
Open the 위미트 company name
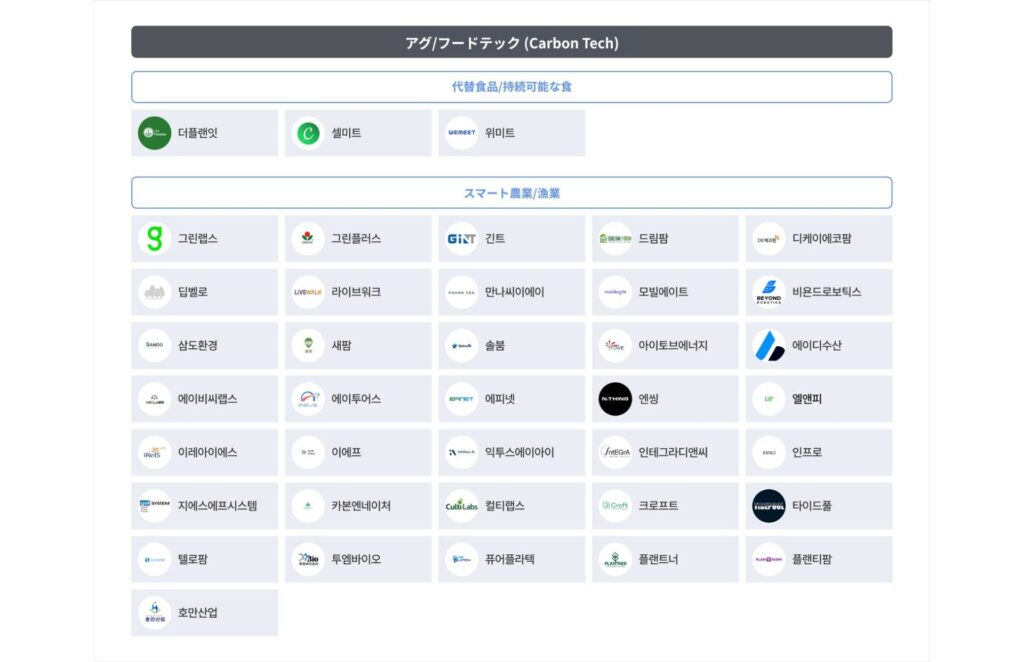pos(500,133)
